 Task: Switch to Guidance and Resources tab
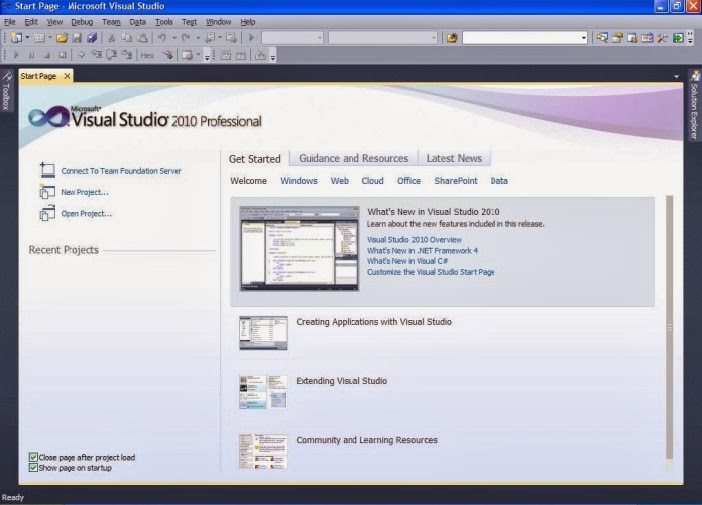[x=354, y=158]
